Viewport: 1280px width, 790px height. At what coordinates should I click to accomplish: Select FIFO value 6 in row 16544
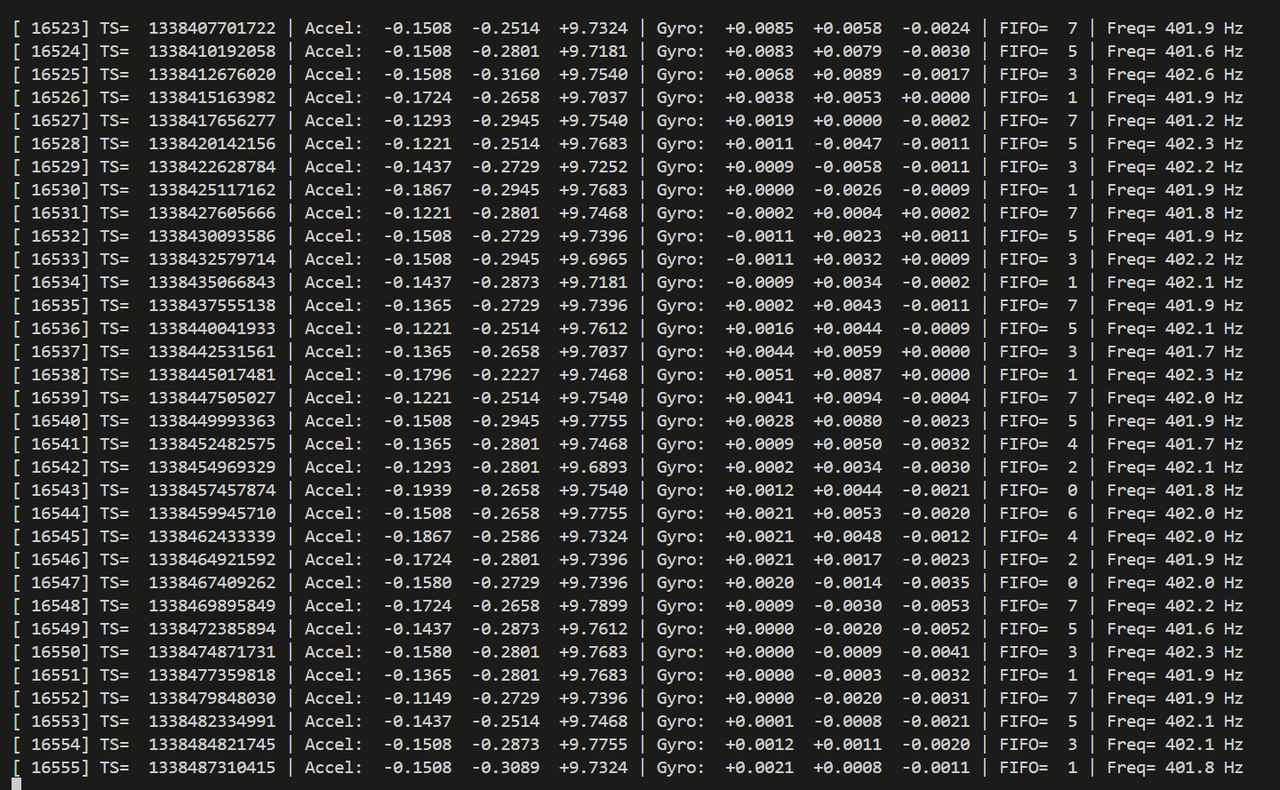click(x=1073, y=513)
